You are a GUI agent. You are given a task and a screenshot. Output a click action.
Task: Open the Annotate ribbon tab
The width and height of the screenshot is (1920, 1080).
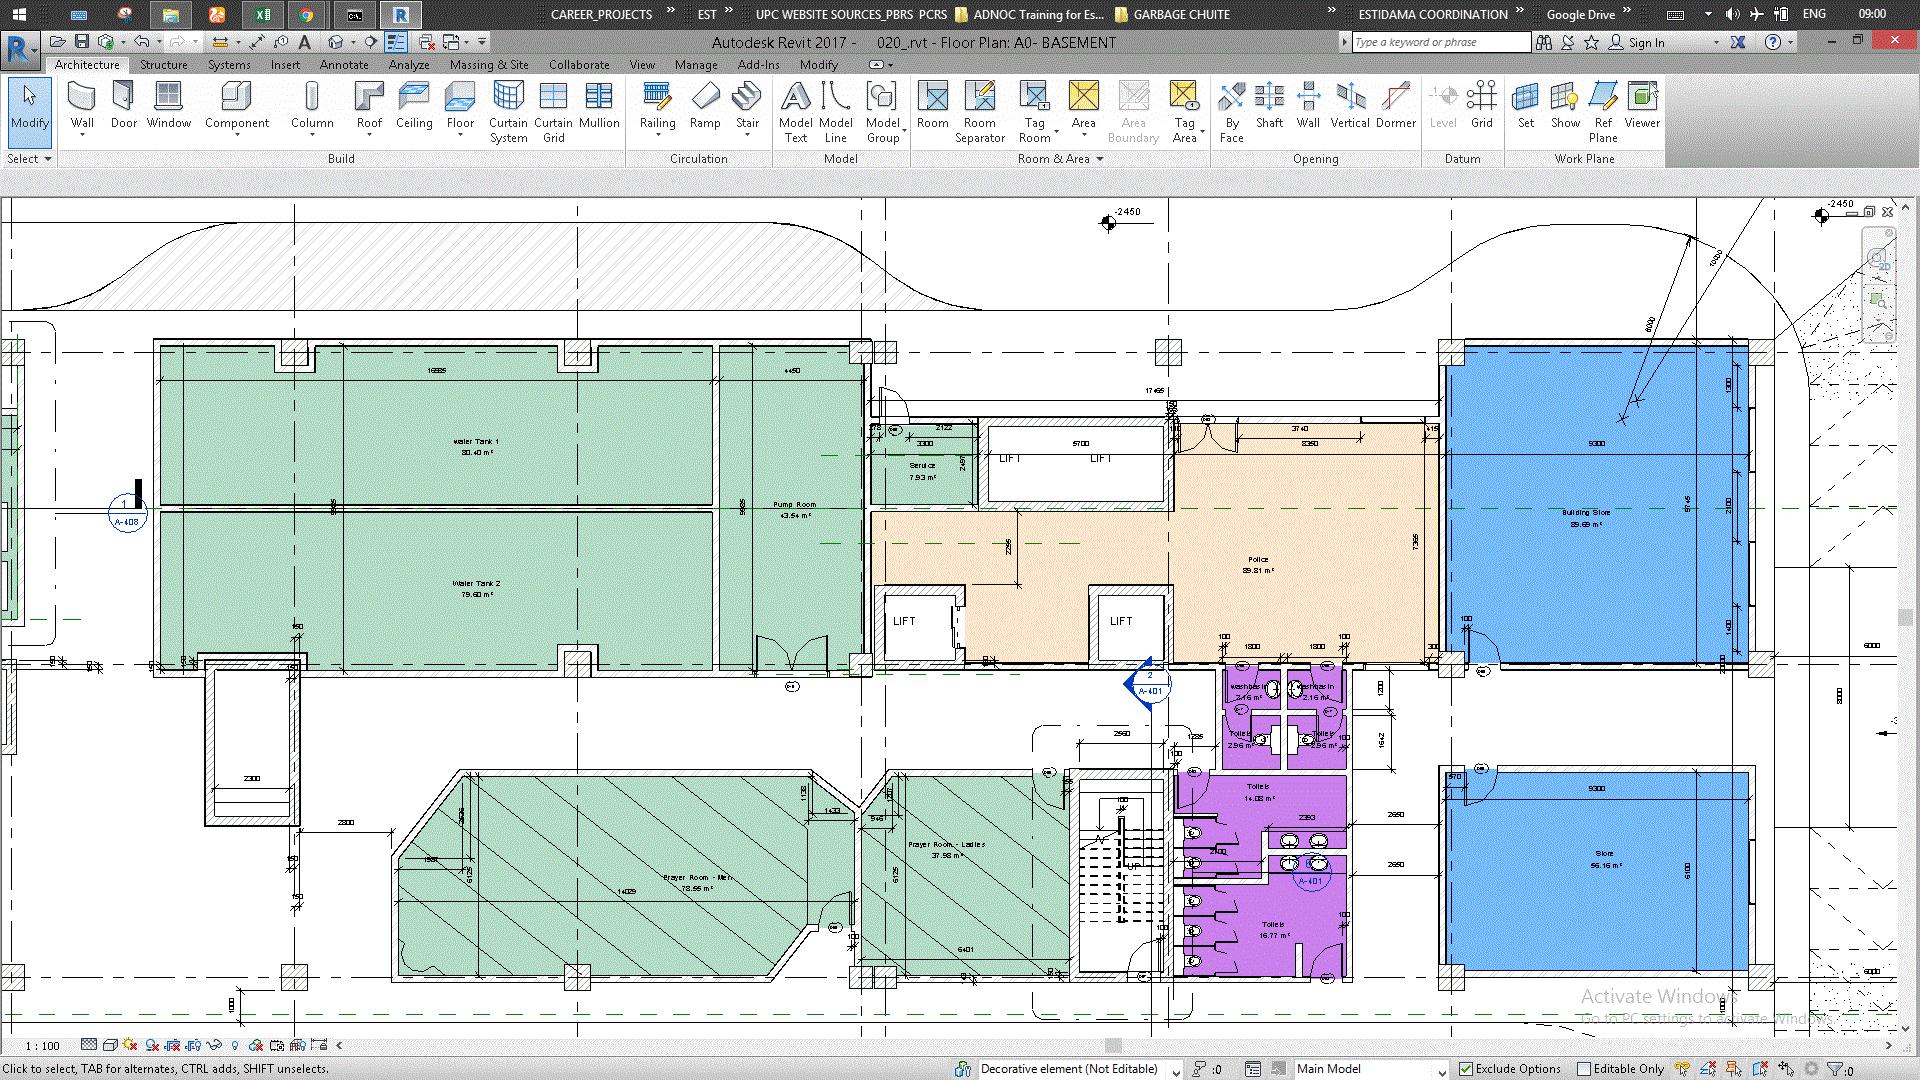[344, 64]
